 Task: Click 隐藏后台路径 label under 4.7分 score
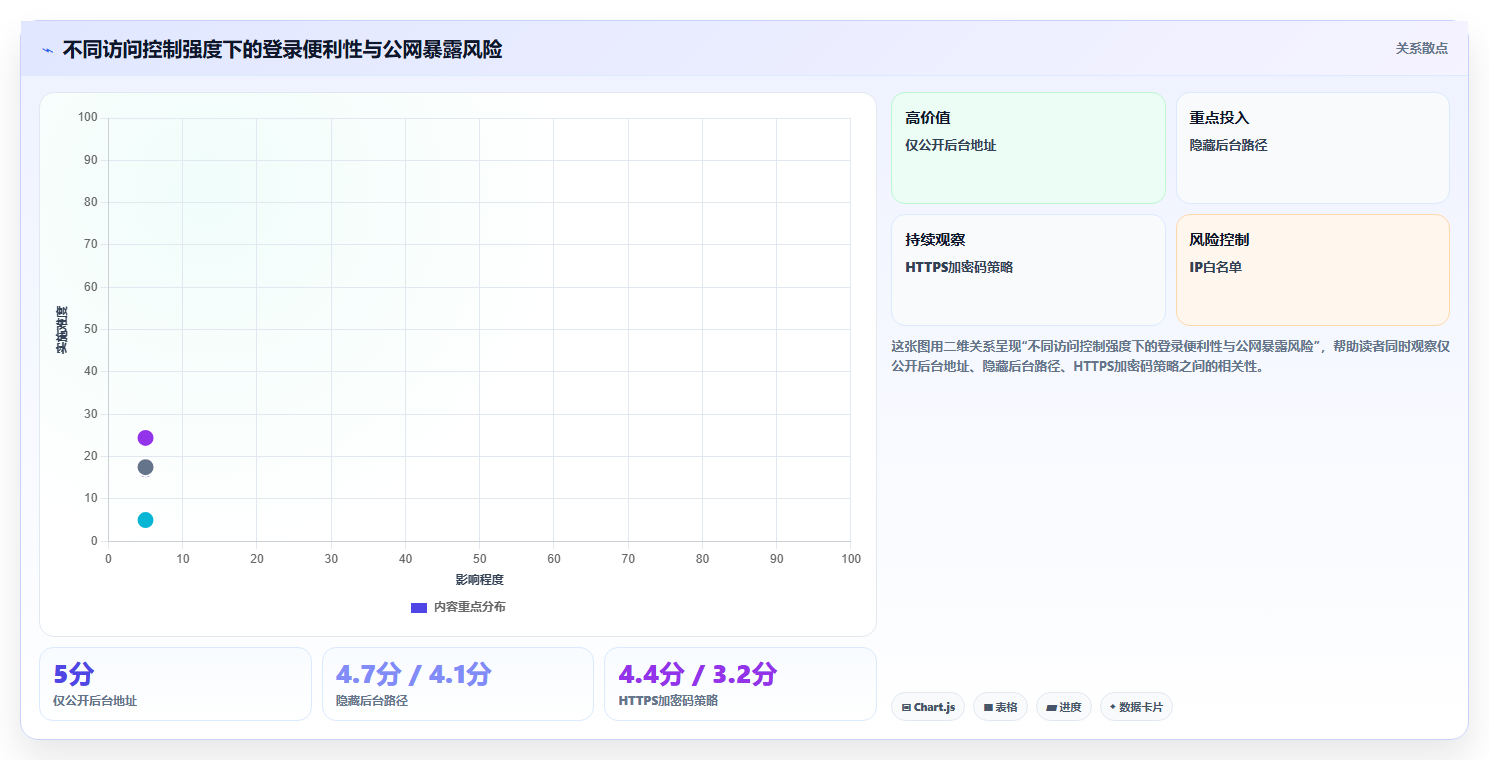[x=372, y=701]
